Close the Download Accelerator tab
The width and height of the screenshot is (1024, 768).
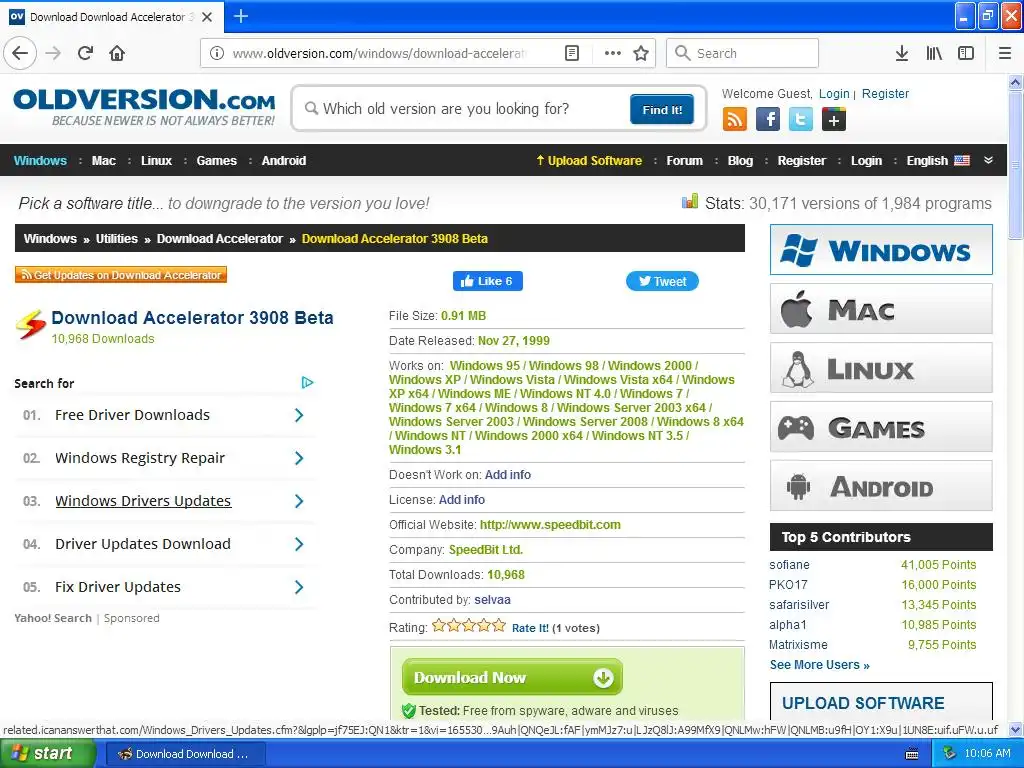207,17
